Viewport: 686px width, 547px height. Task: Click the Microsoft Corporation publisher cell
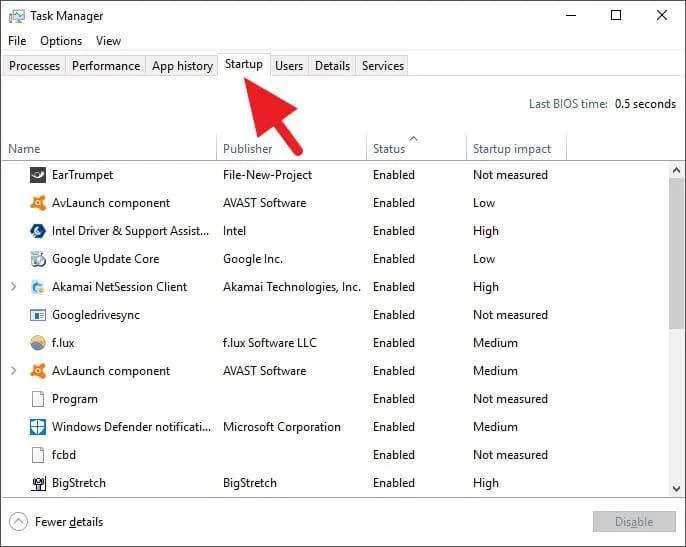[x=282, y=427]
